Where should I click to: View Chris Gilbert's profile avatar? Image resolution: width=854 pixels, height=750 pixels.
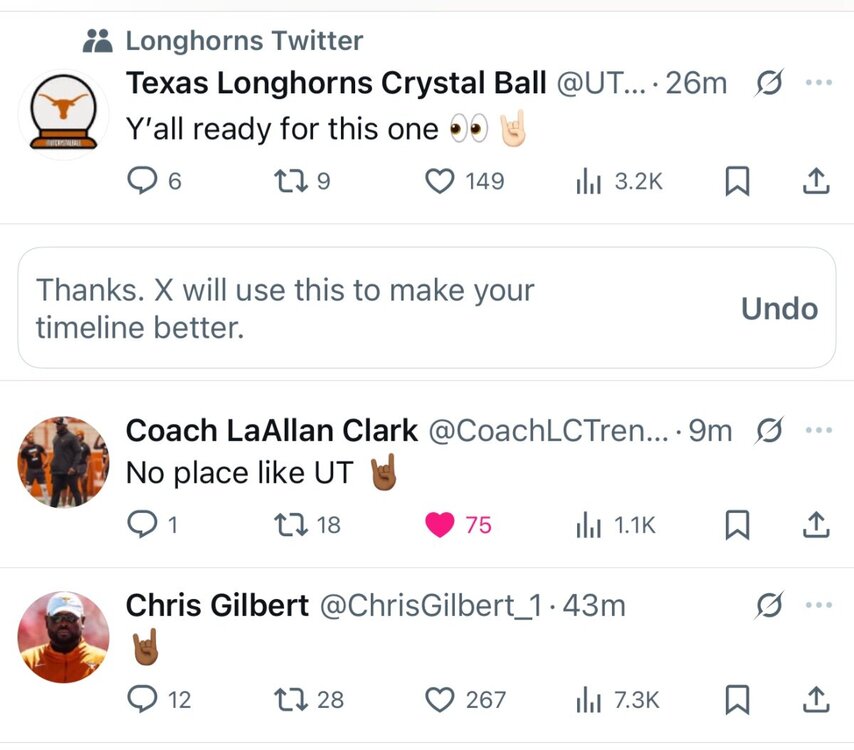coord(63,636)
